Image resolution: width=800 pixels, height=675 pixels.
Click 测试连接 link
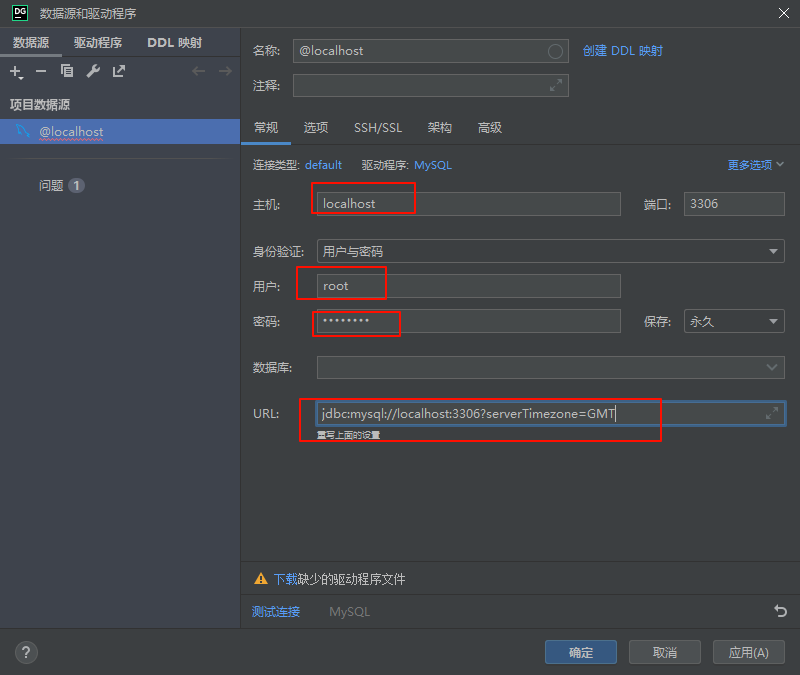(x=276, y=611)
